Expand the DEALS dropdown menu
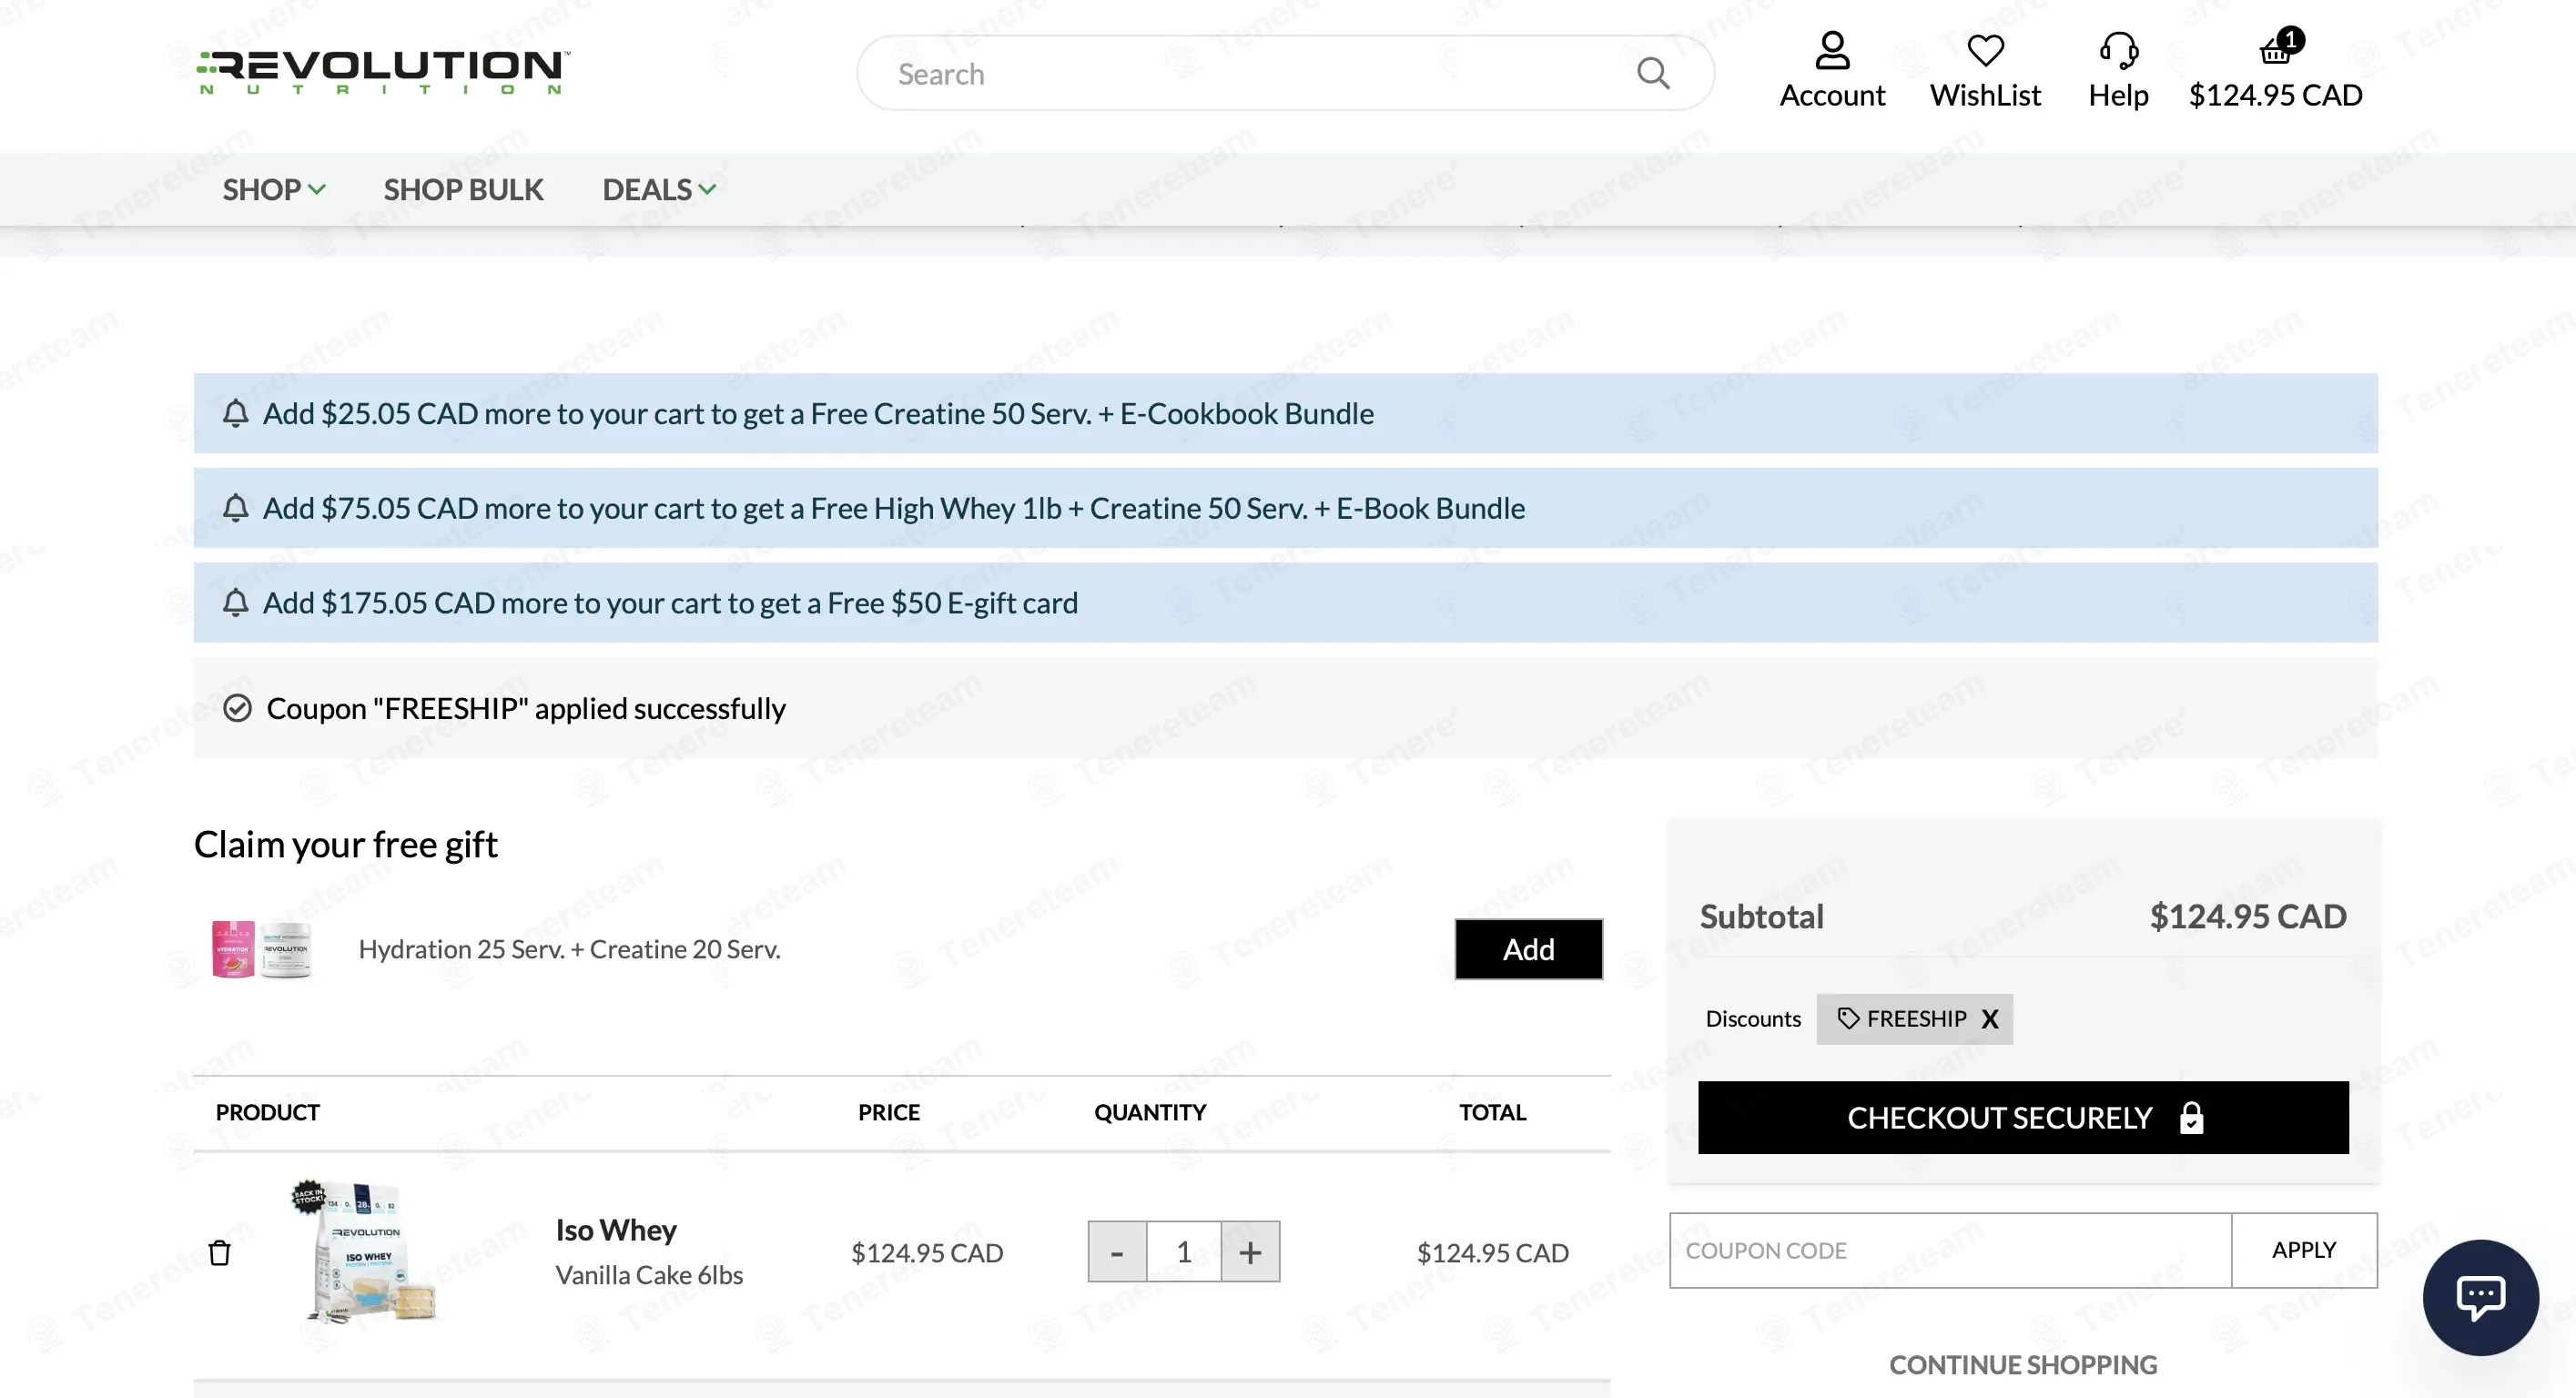2576x1398 pixels. point(659,189)
